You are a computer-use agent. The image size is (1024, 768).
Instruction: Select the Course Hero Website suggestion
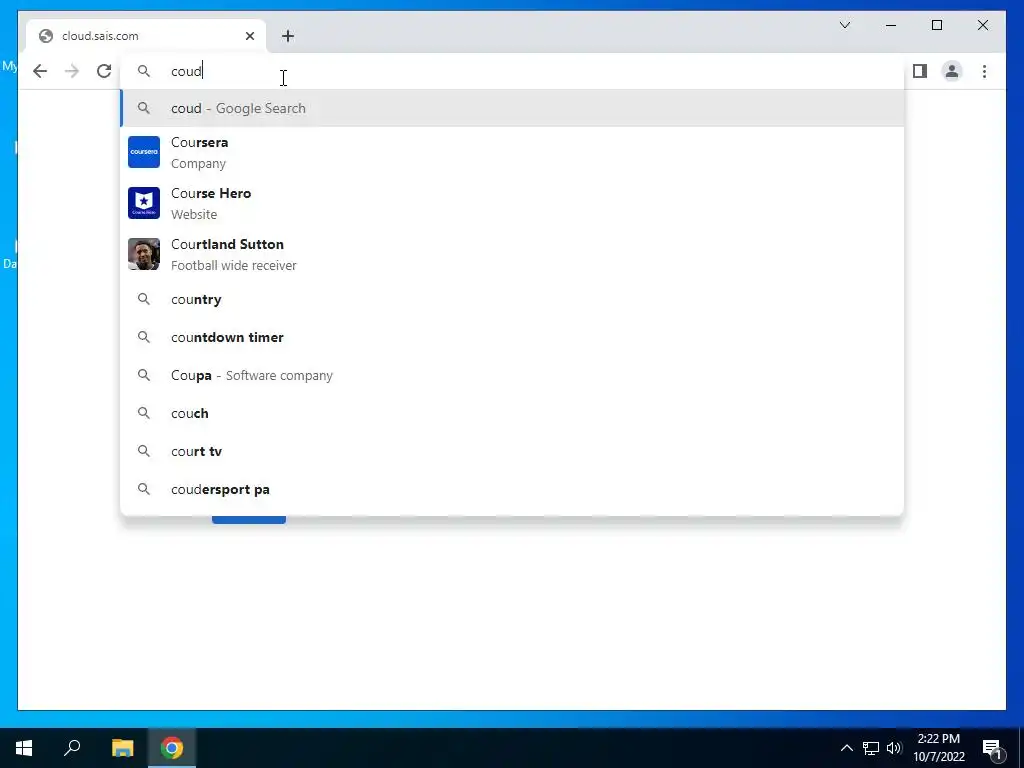click(513, 203)
